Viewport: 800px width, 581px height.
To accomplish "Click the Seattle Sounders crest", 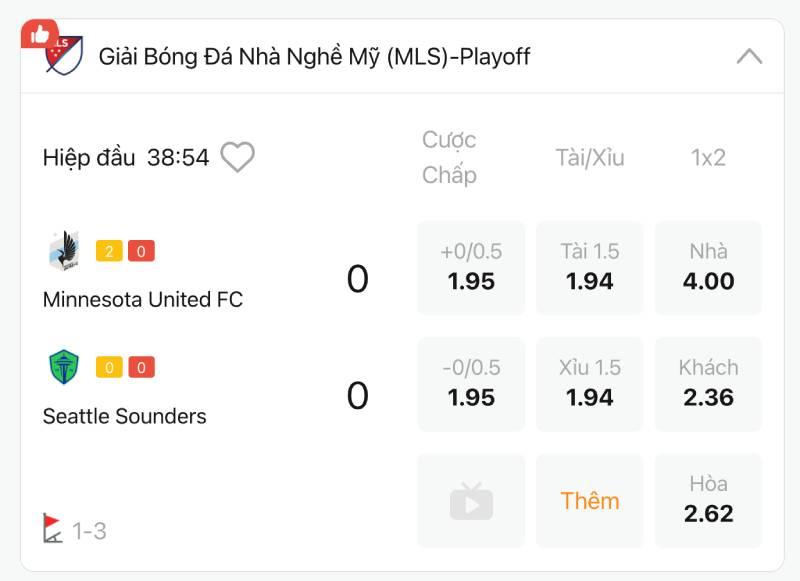I will [63, 367].
